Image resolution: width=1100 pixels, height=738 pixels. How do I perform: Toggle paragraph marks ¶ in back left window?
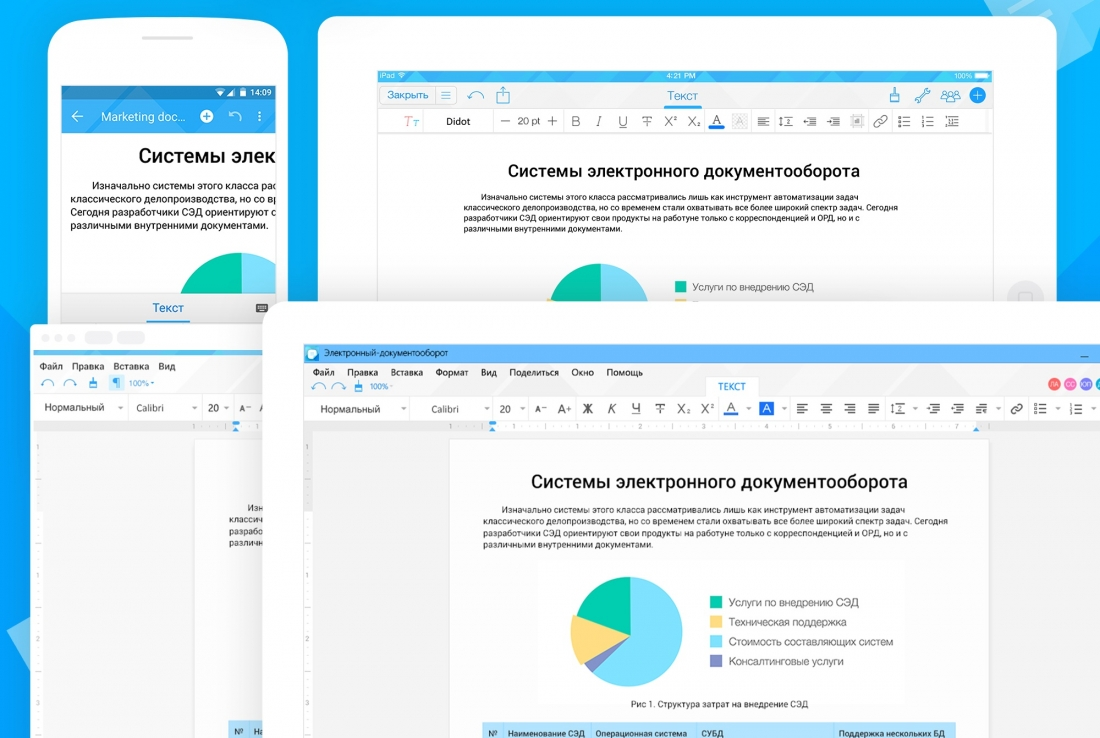[116, 382]
